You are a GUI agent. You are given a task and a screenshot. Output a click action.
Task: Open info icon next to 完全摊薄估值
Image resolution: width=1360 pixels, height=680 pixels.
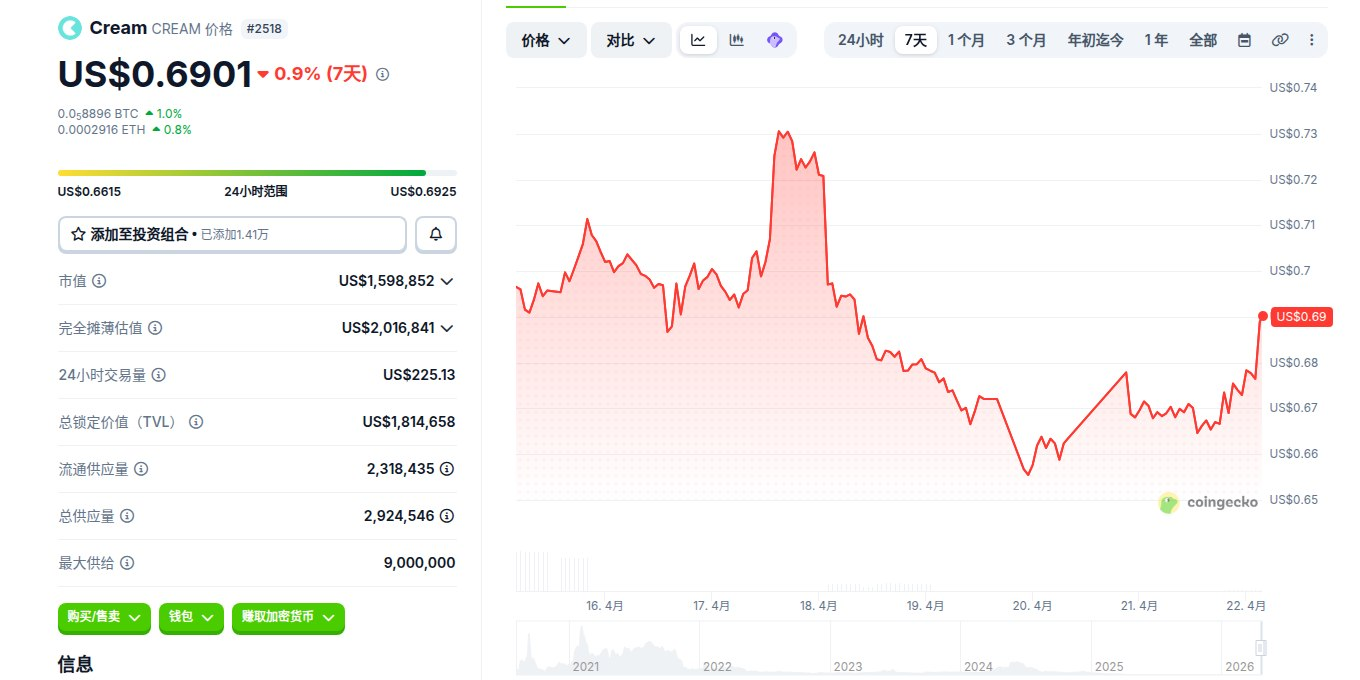(x=155, y=328)
